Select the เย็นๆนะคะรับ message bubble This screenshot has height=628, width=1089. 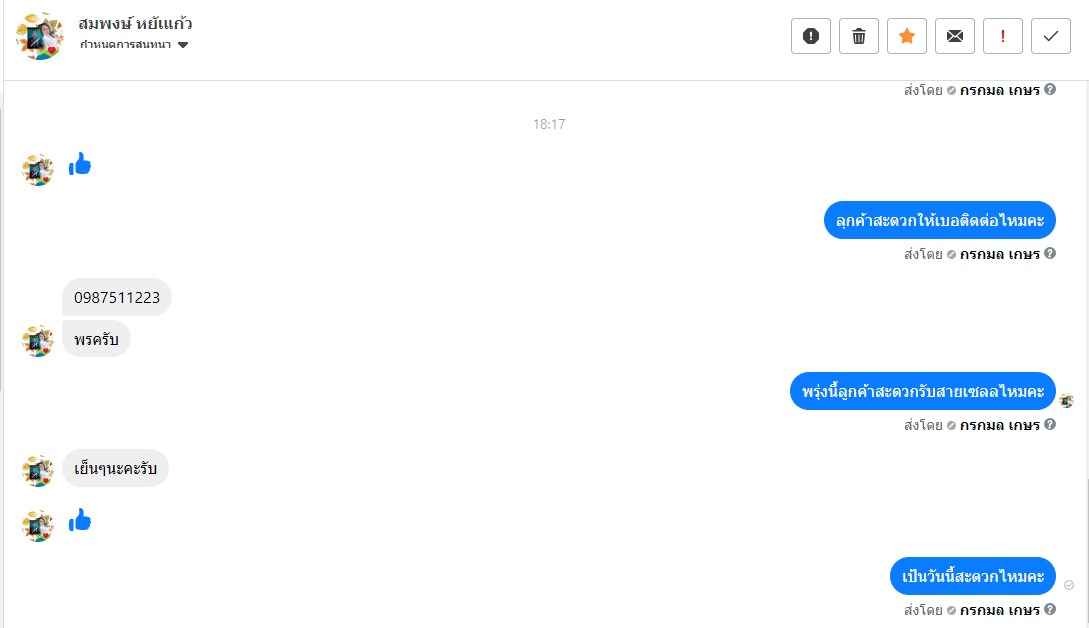115,468
